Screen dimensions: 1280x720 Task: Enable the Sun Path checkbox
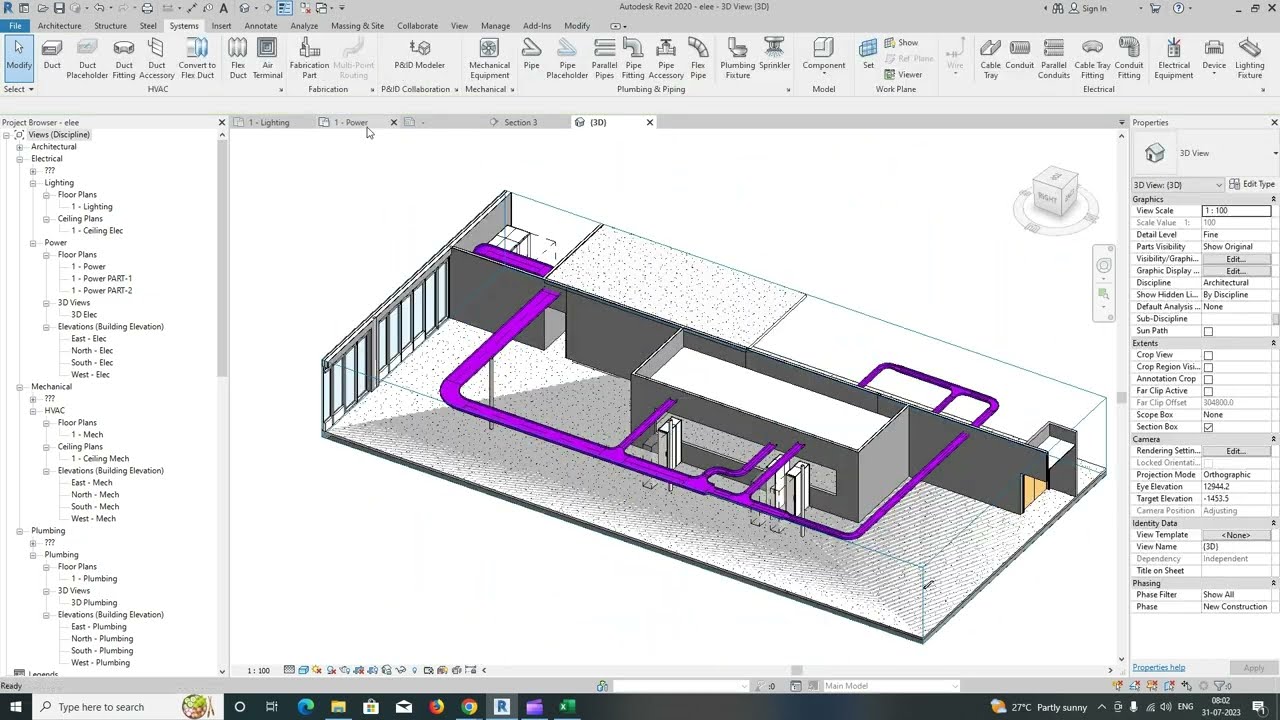(x=1208, y=331)
